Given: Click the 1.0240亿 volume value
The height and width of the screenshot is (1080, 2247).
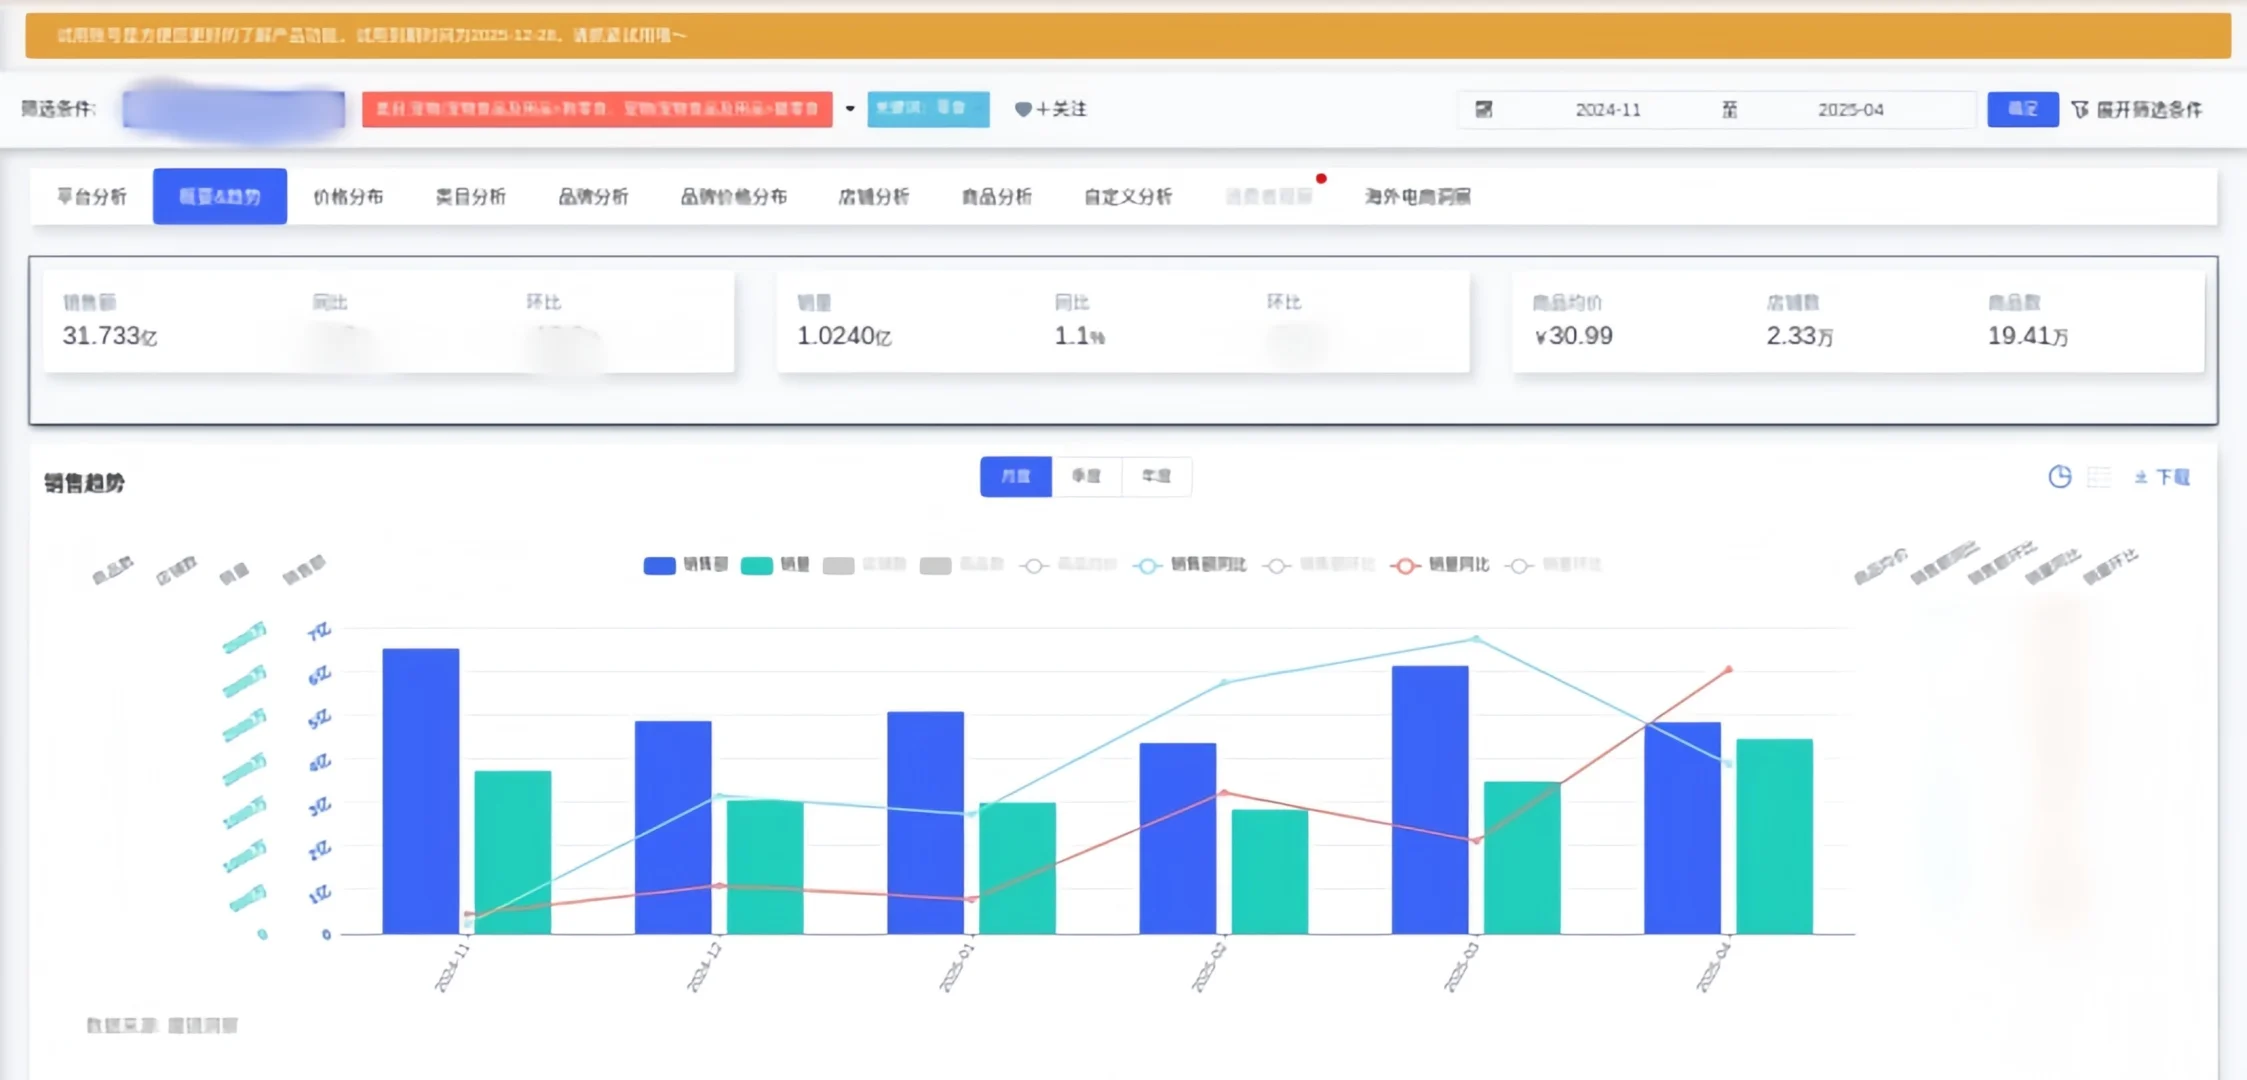Looking at the screenshot, I should point(844,336).
